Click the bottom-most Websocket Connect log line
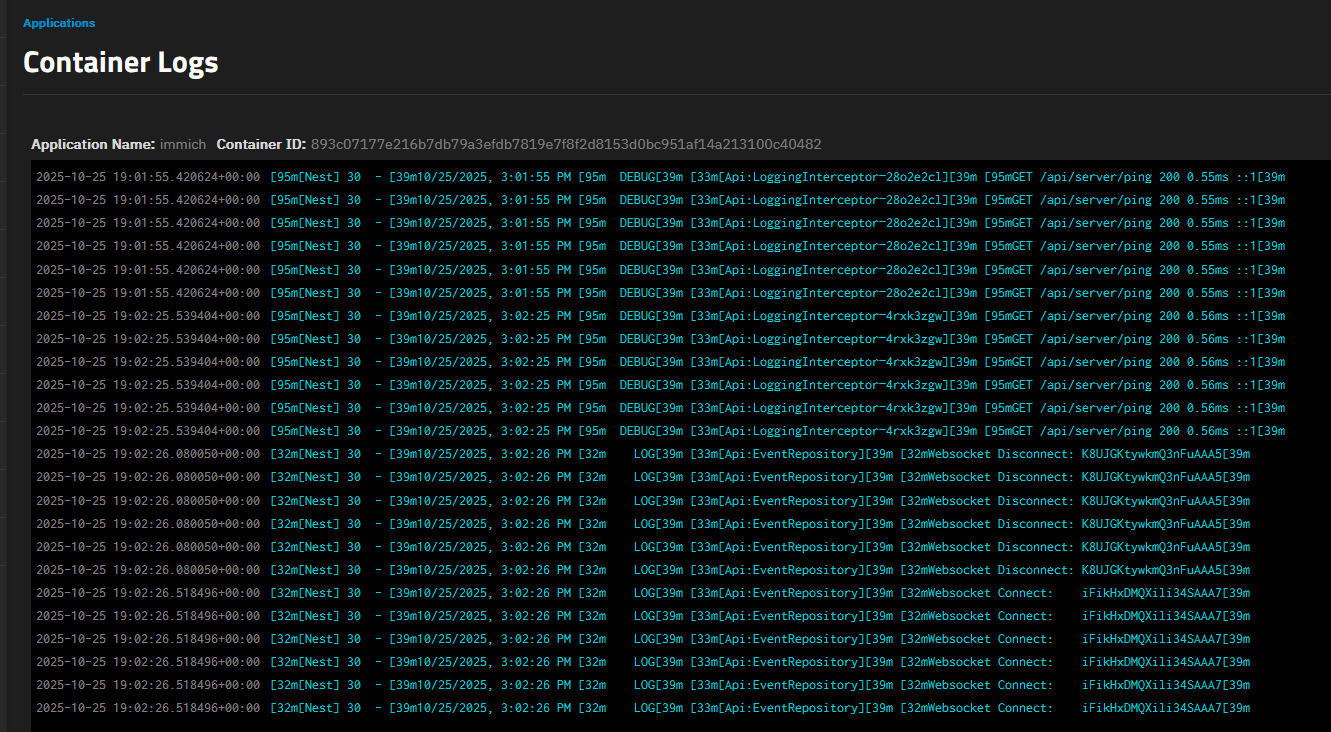Image resolution: width=1331 pixels, height=732 pixels. [x=643, y=709]
